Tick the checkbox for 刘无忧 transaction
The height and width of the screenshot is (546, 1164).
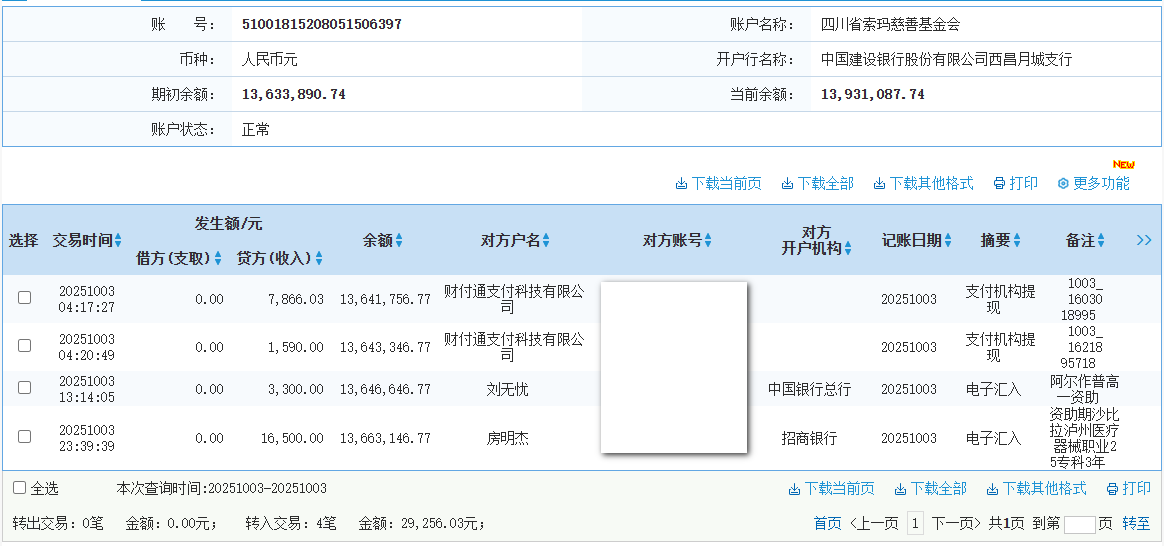pyautogui.click(x=25, y=388)
